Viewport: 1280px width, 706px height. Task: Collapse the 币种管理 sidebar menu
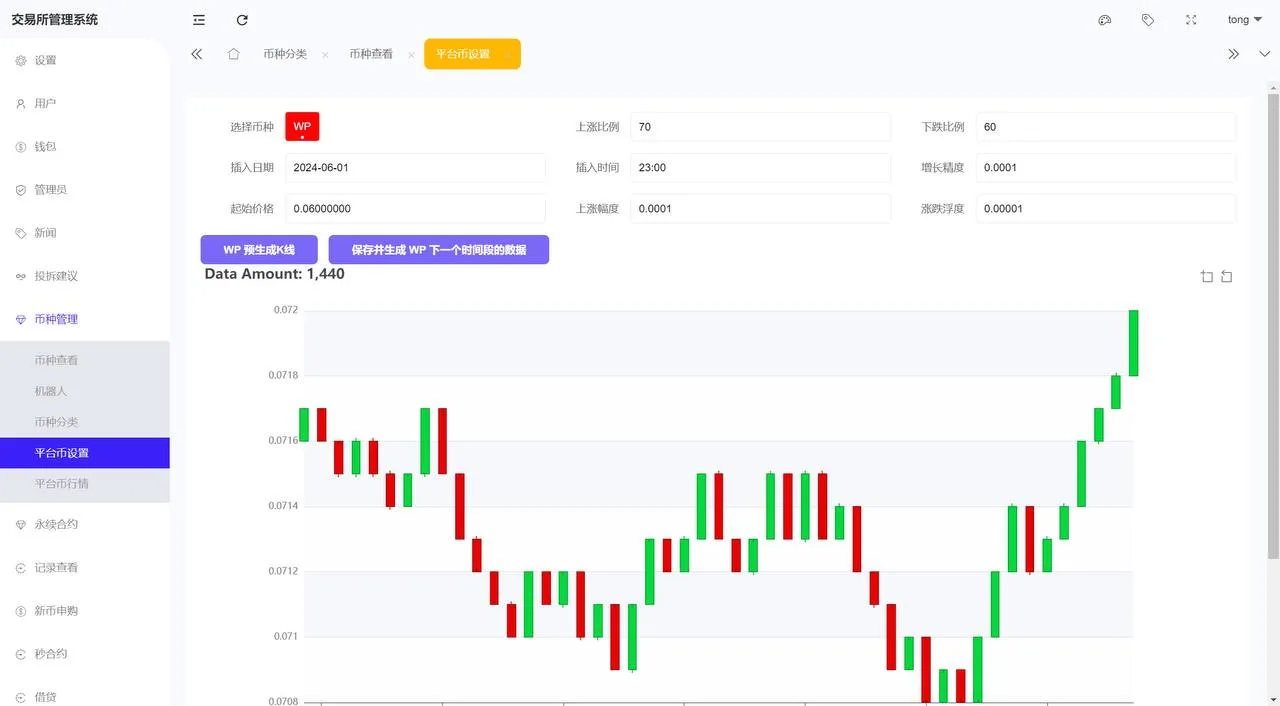pos(85,319)
